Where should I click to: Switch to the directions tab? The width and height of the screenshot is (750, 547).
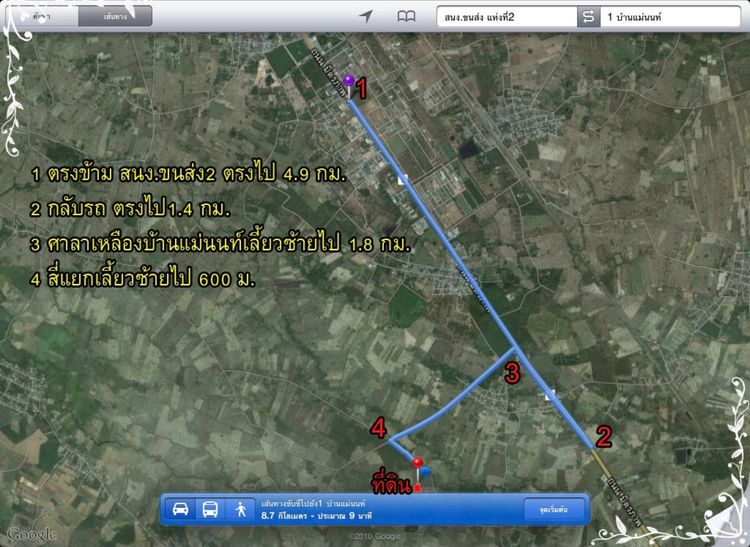(115, 17)
